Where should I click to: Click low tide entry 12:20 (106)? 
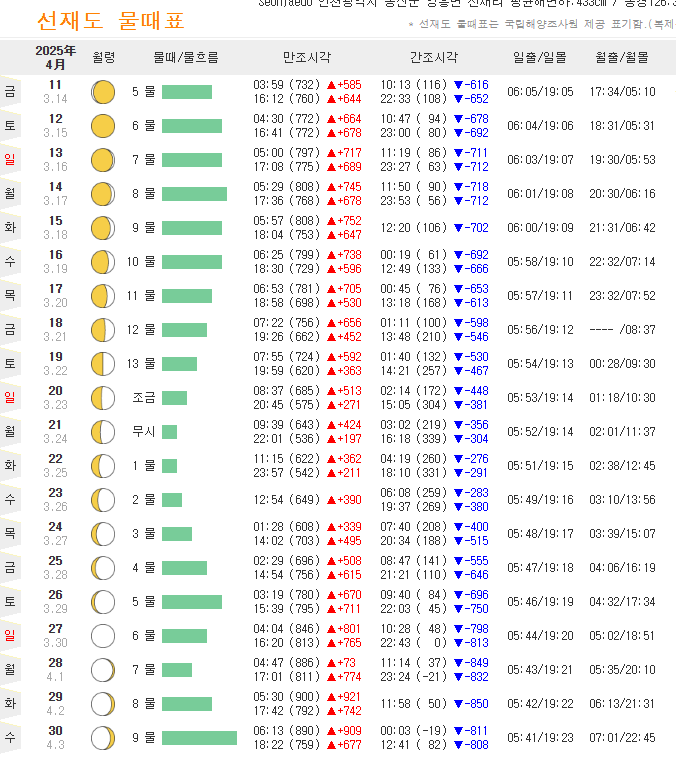click(413, 228)
